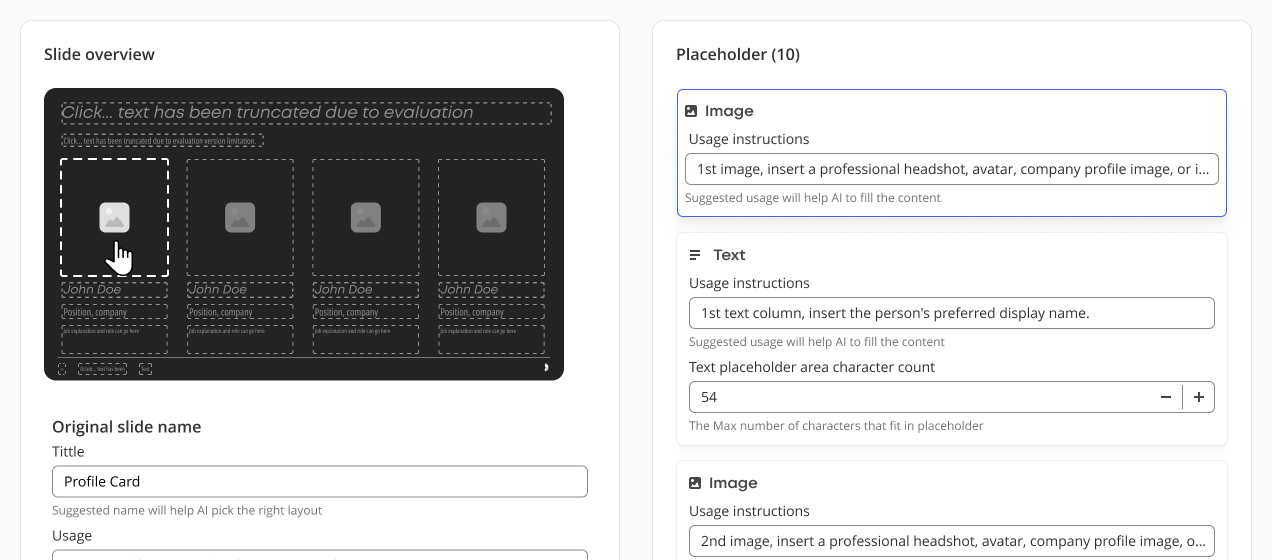The height and width of the screenshot is (560, 1272).
Task: Click the Profile Card title input field
Action: (x=320, y=481)
